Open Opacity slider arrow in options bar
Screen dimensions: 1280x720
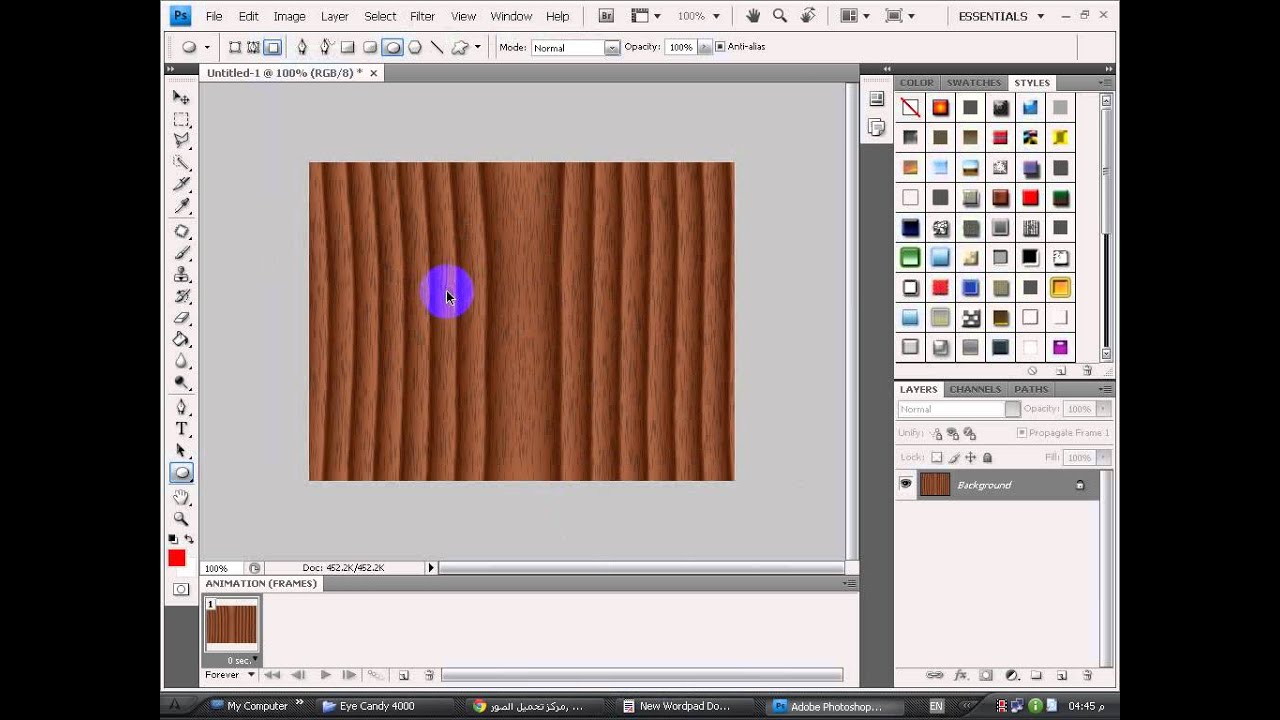705,47
